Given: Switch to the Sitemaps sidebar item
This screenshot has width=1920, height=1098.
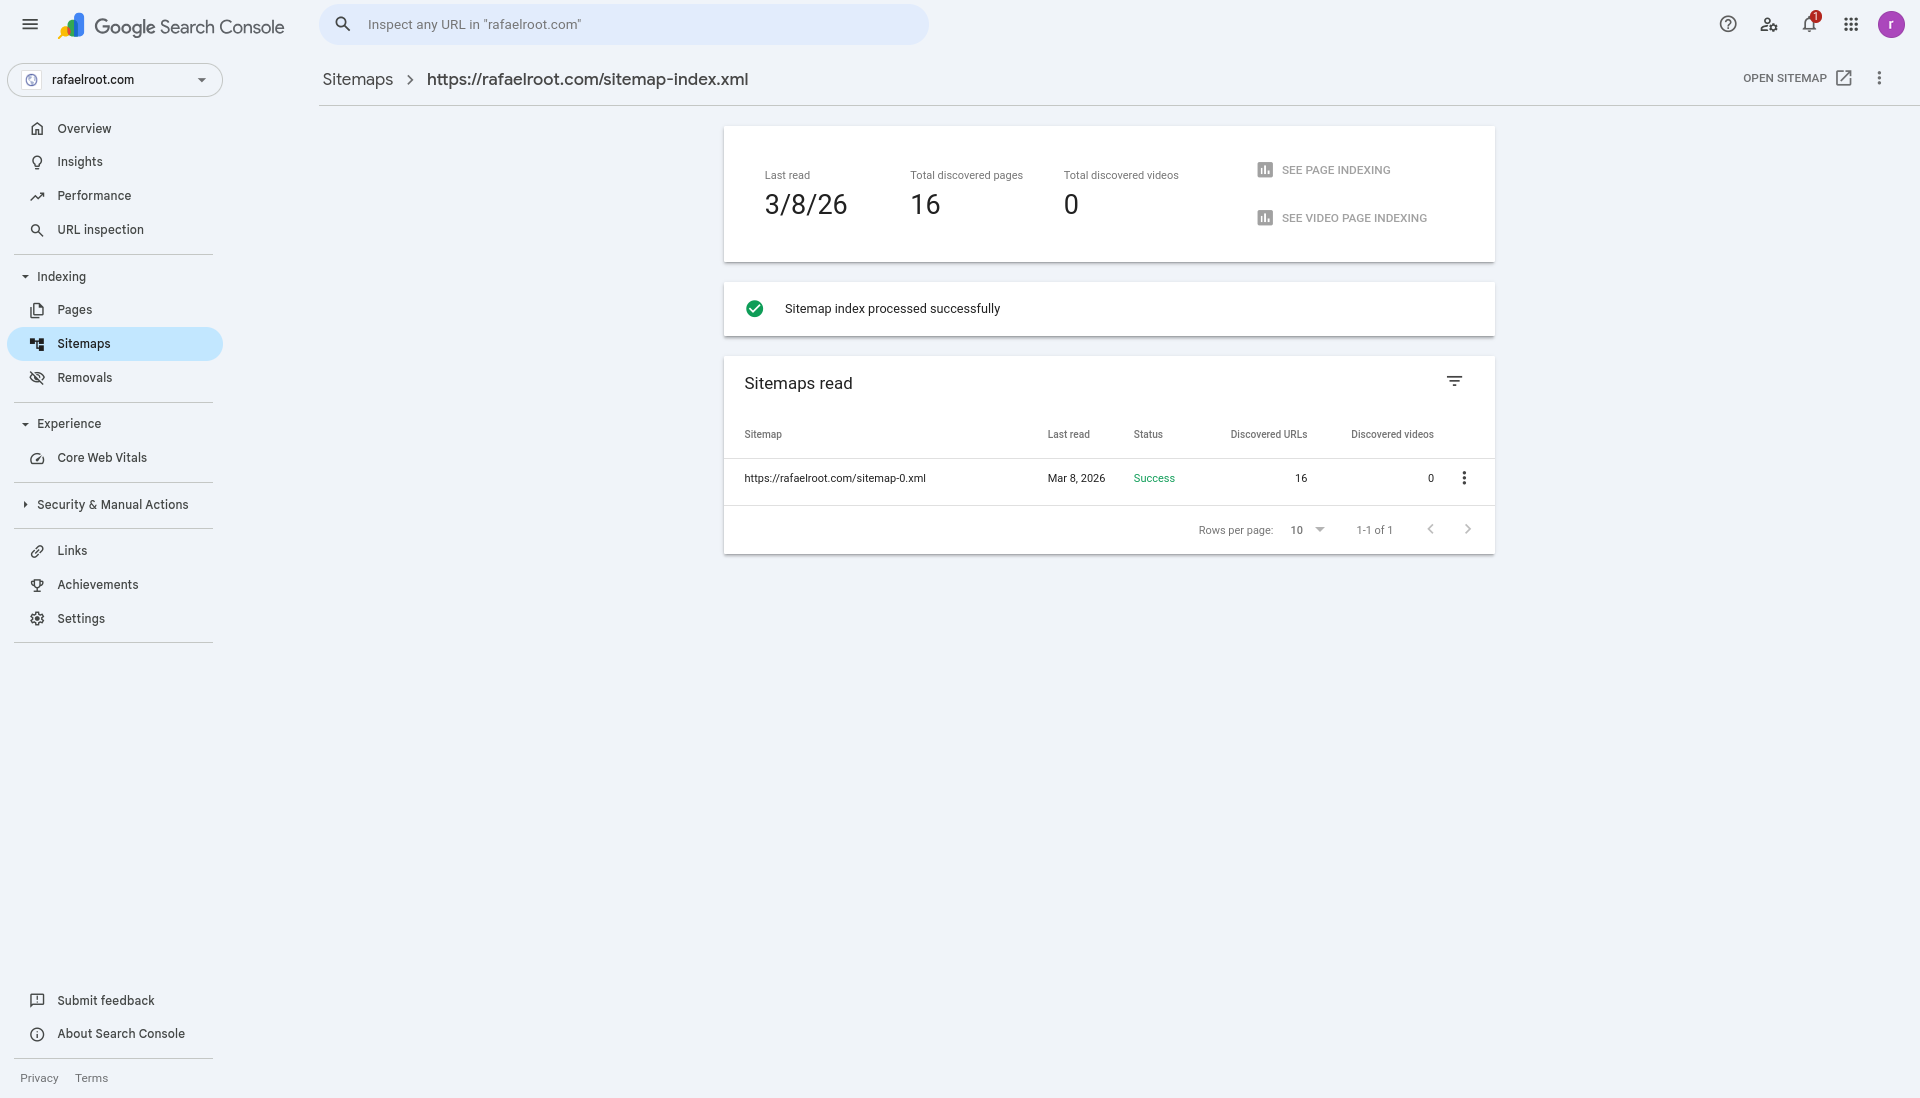Looking at the screenshot, I should pyautogui.click(x=83, y=343).
